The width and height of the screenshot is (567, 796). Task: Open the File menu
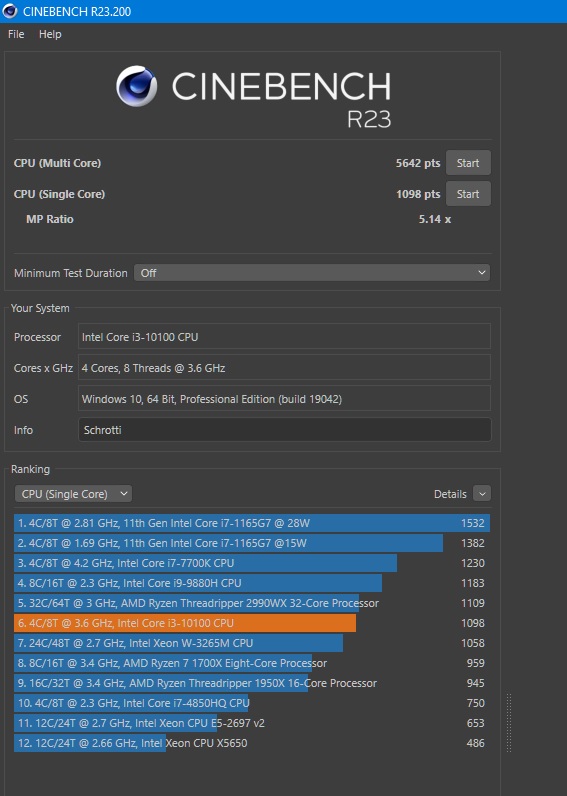(x=16, y=34)
